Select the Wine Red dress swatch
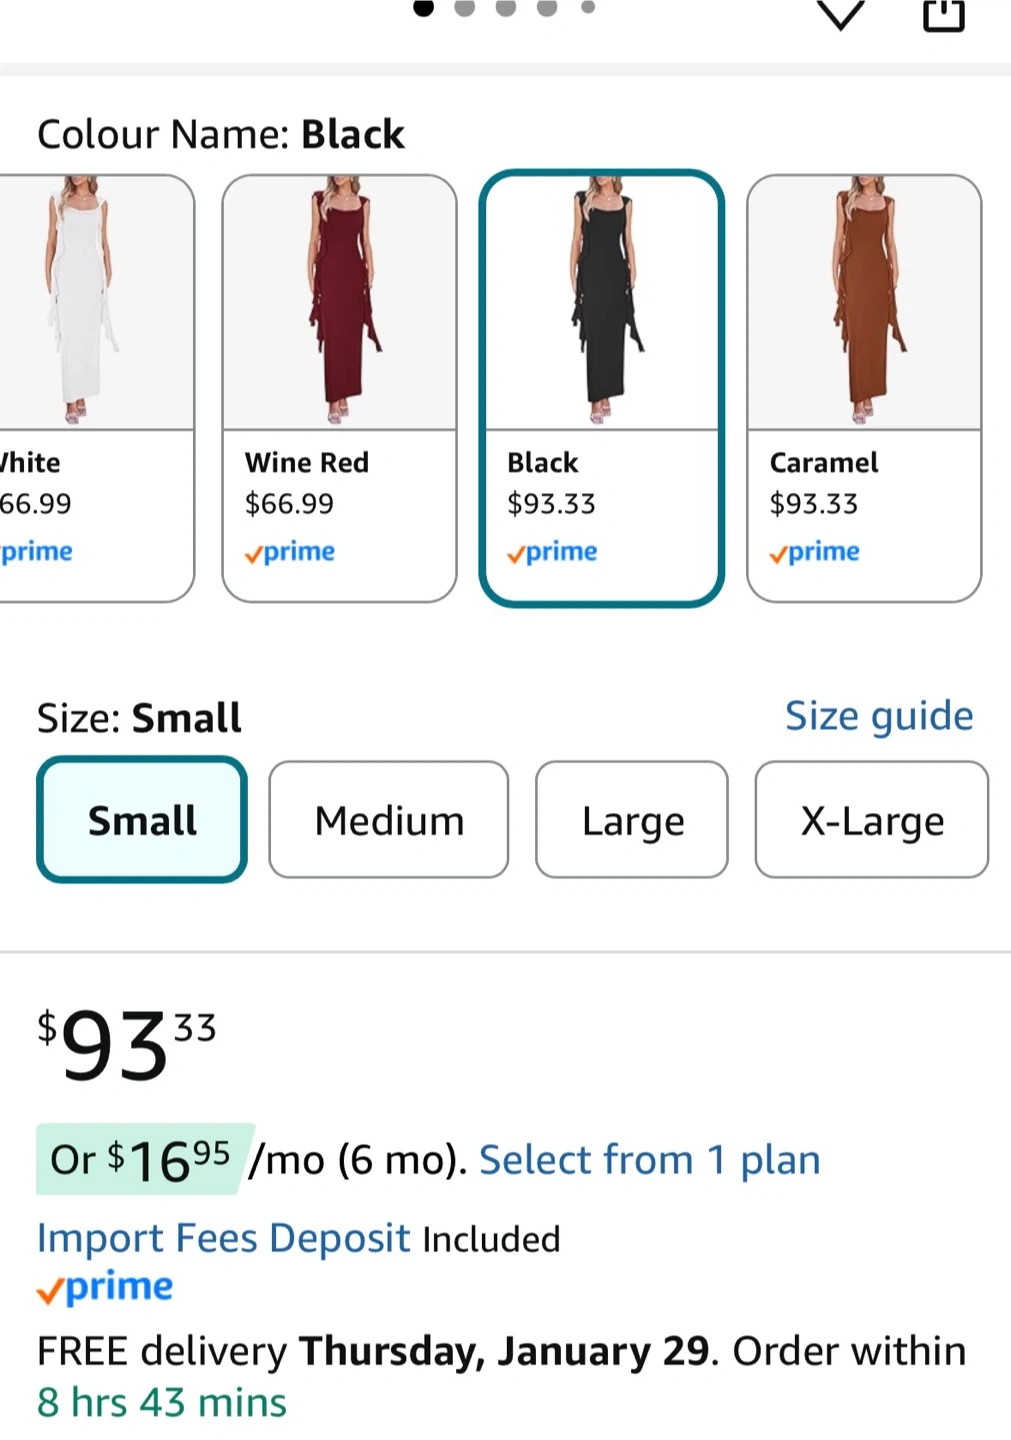This screenshot has height=1440, width=1011. coord(339,388)
